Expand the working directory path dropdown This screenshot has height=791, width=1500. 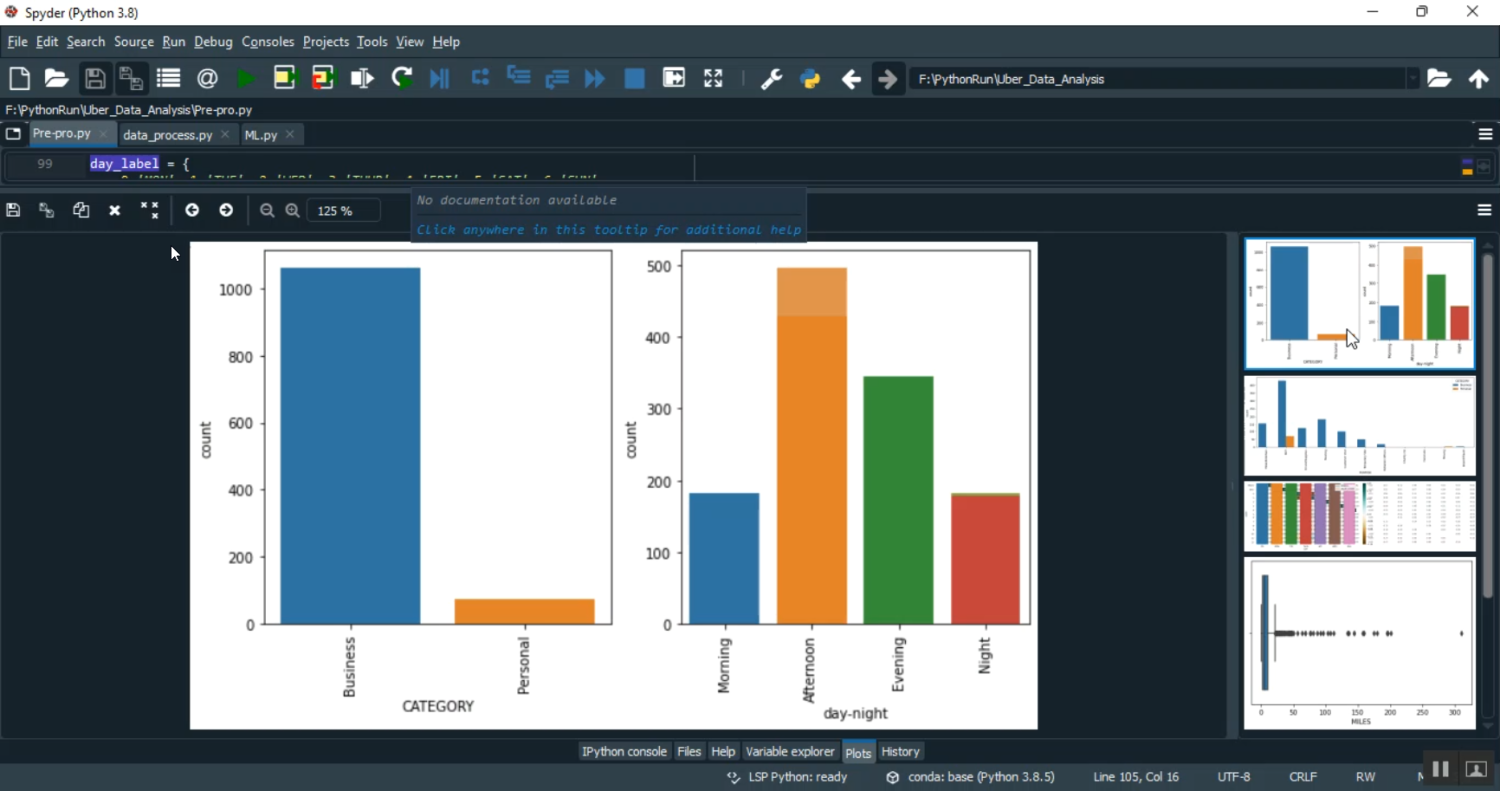coord(1412,79)
